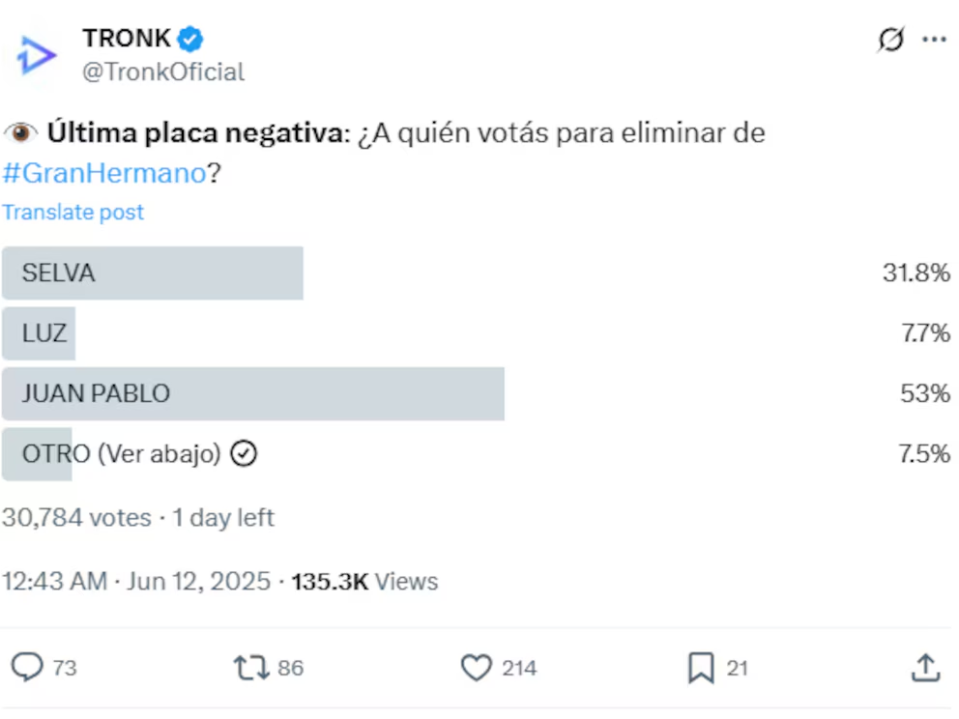Open the three-dot more options menu
Viewport: 959px width, 719px height.
934,40
